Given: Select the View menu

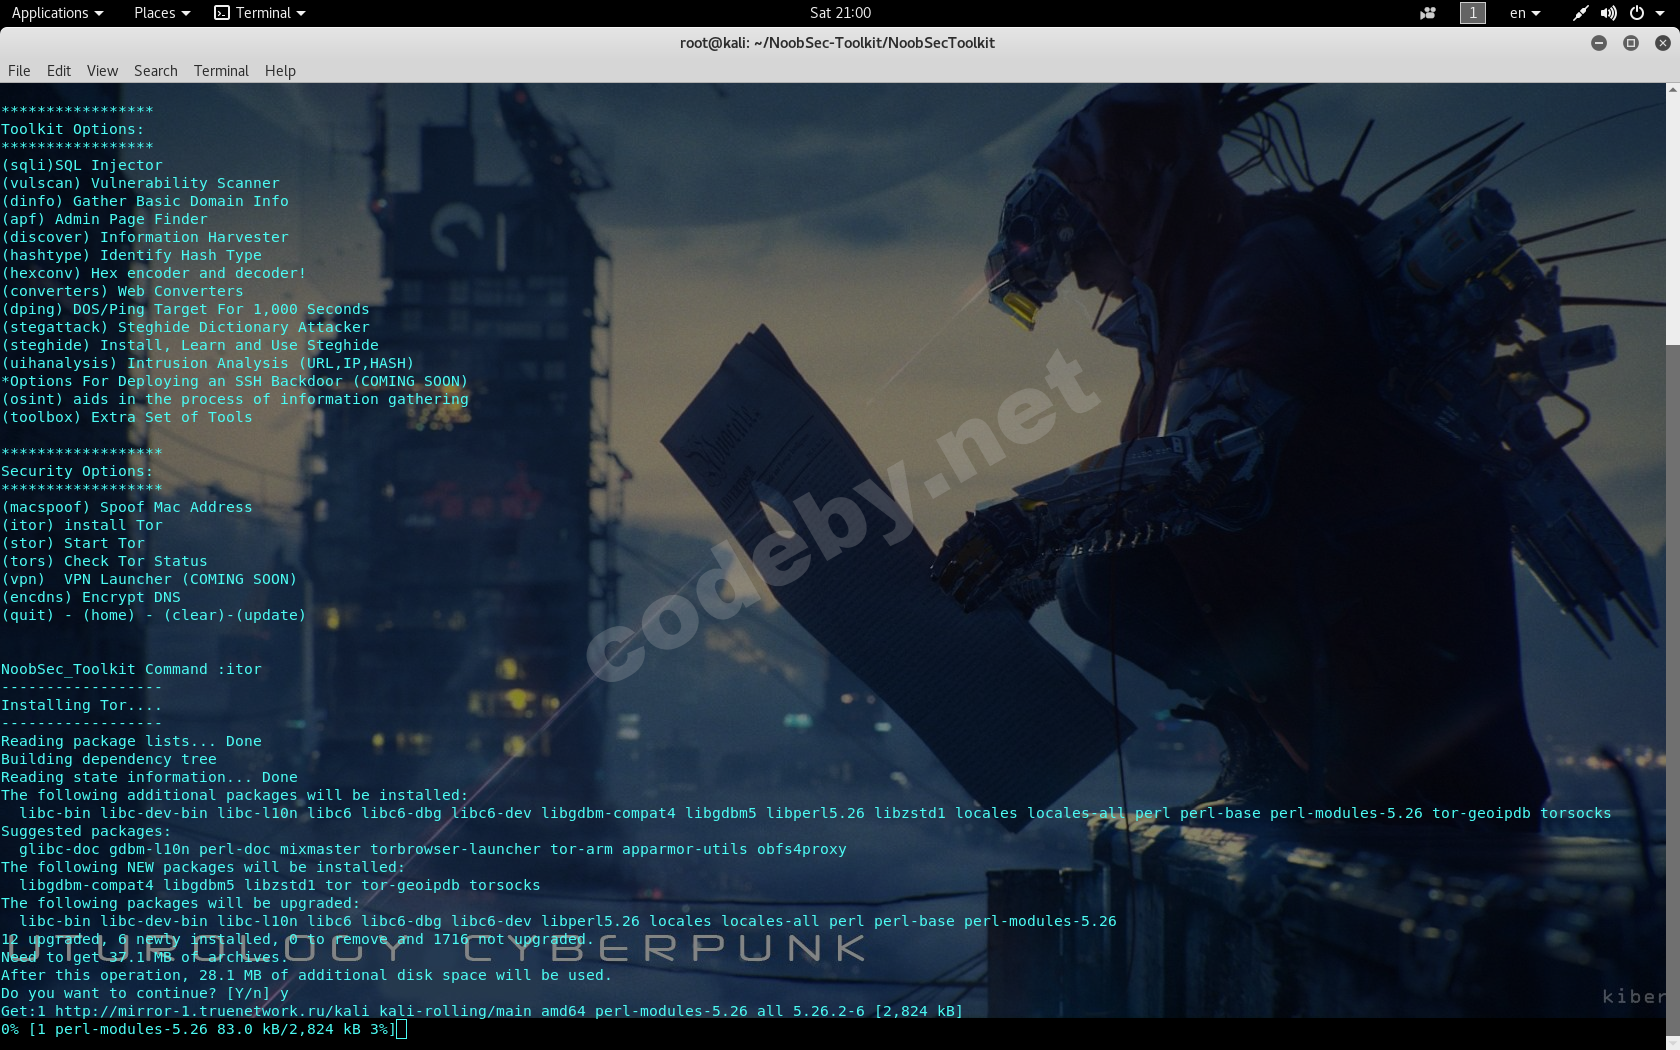Looking at the screenshot, I should [102, 71].
